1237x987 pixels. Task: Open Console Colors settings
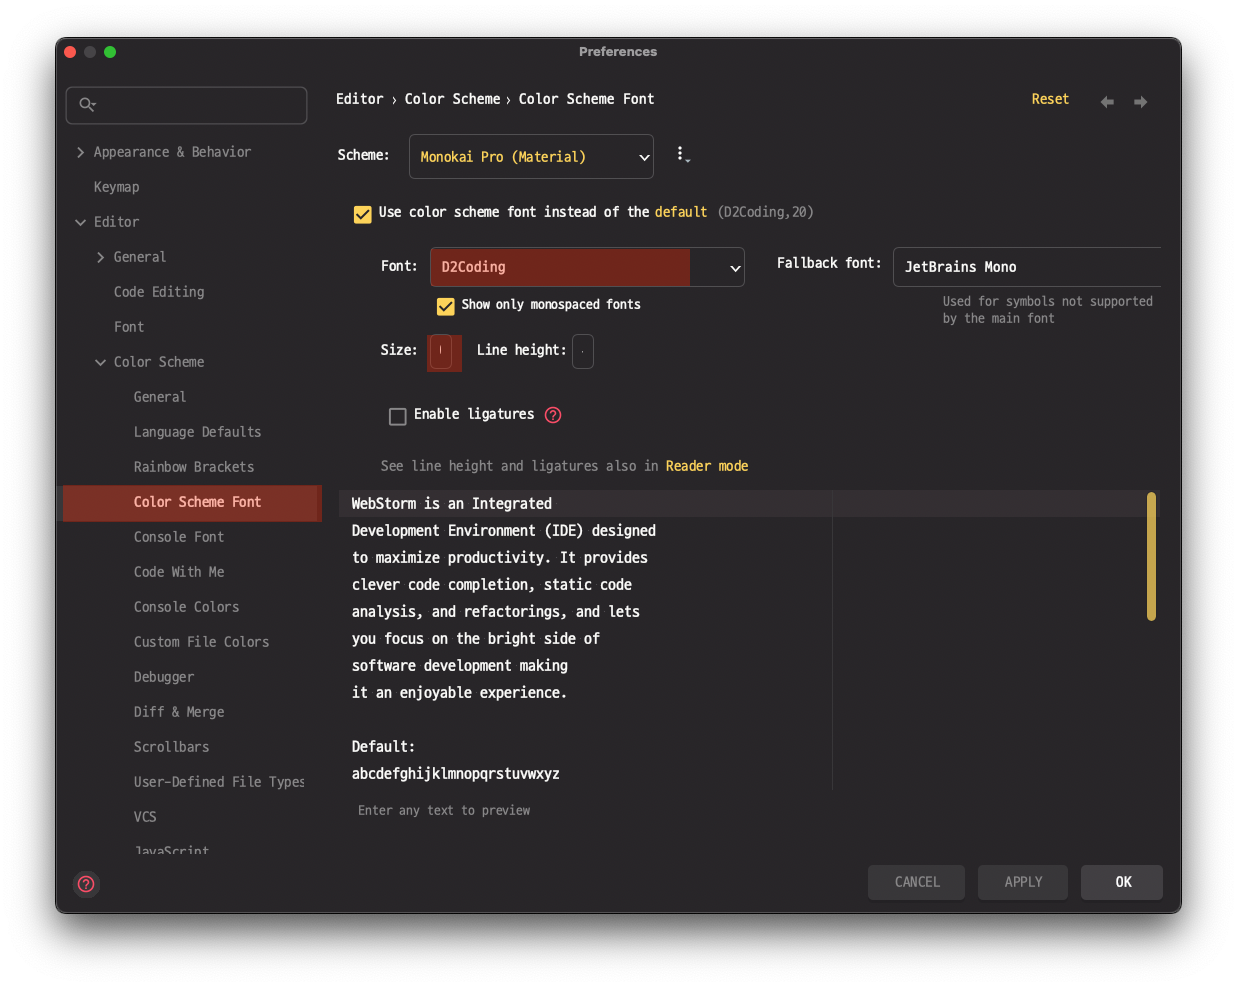tap(186, 607)
